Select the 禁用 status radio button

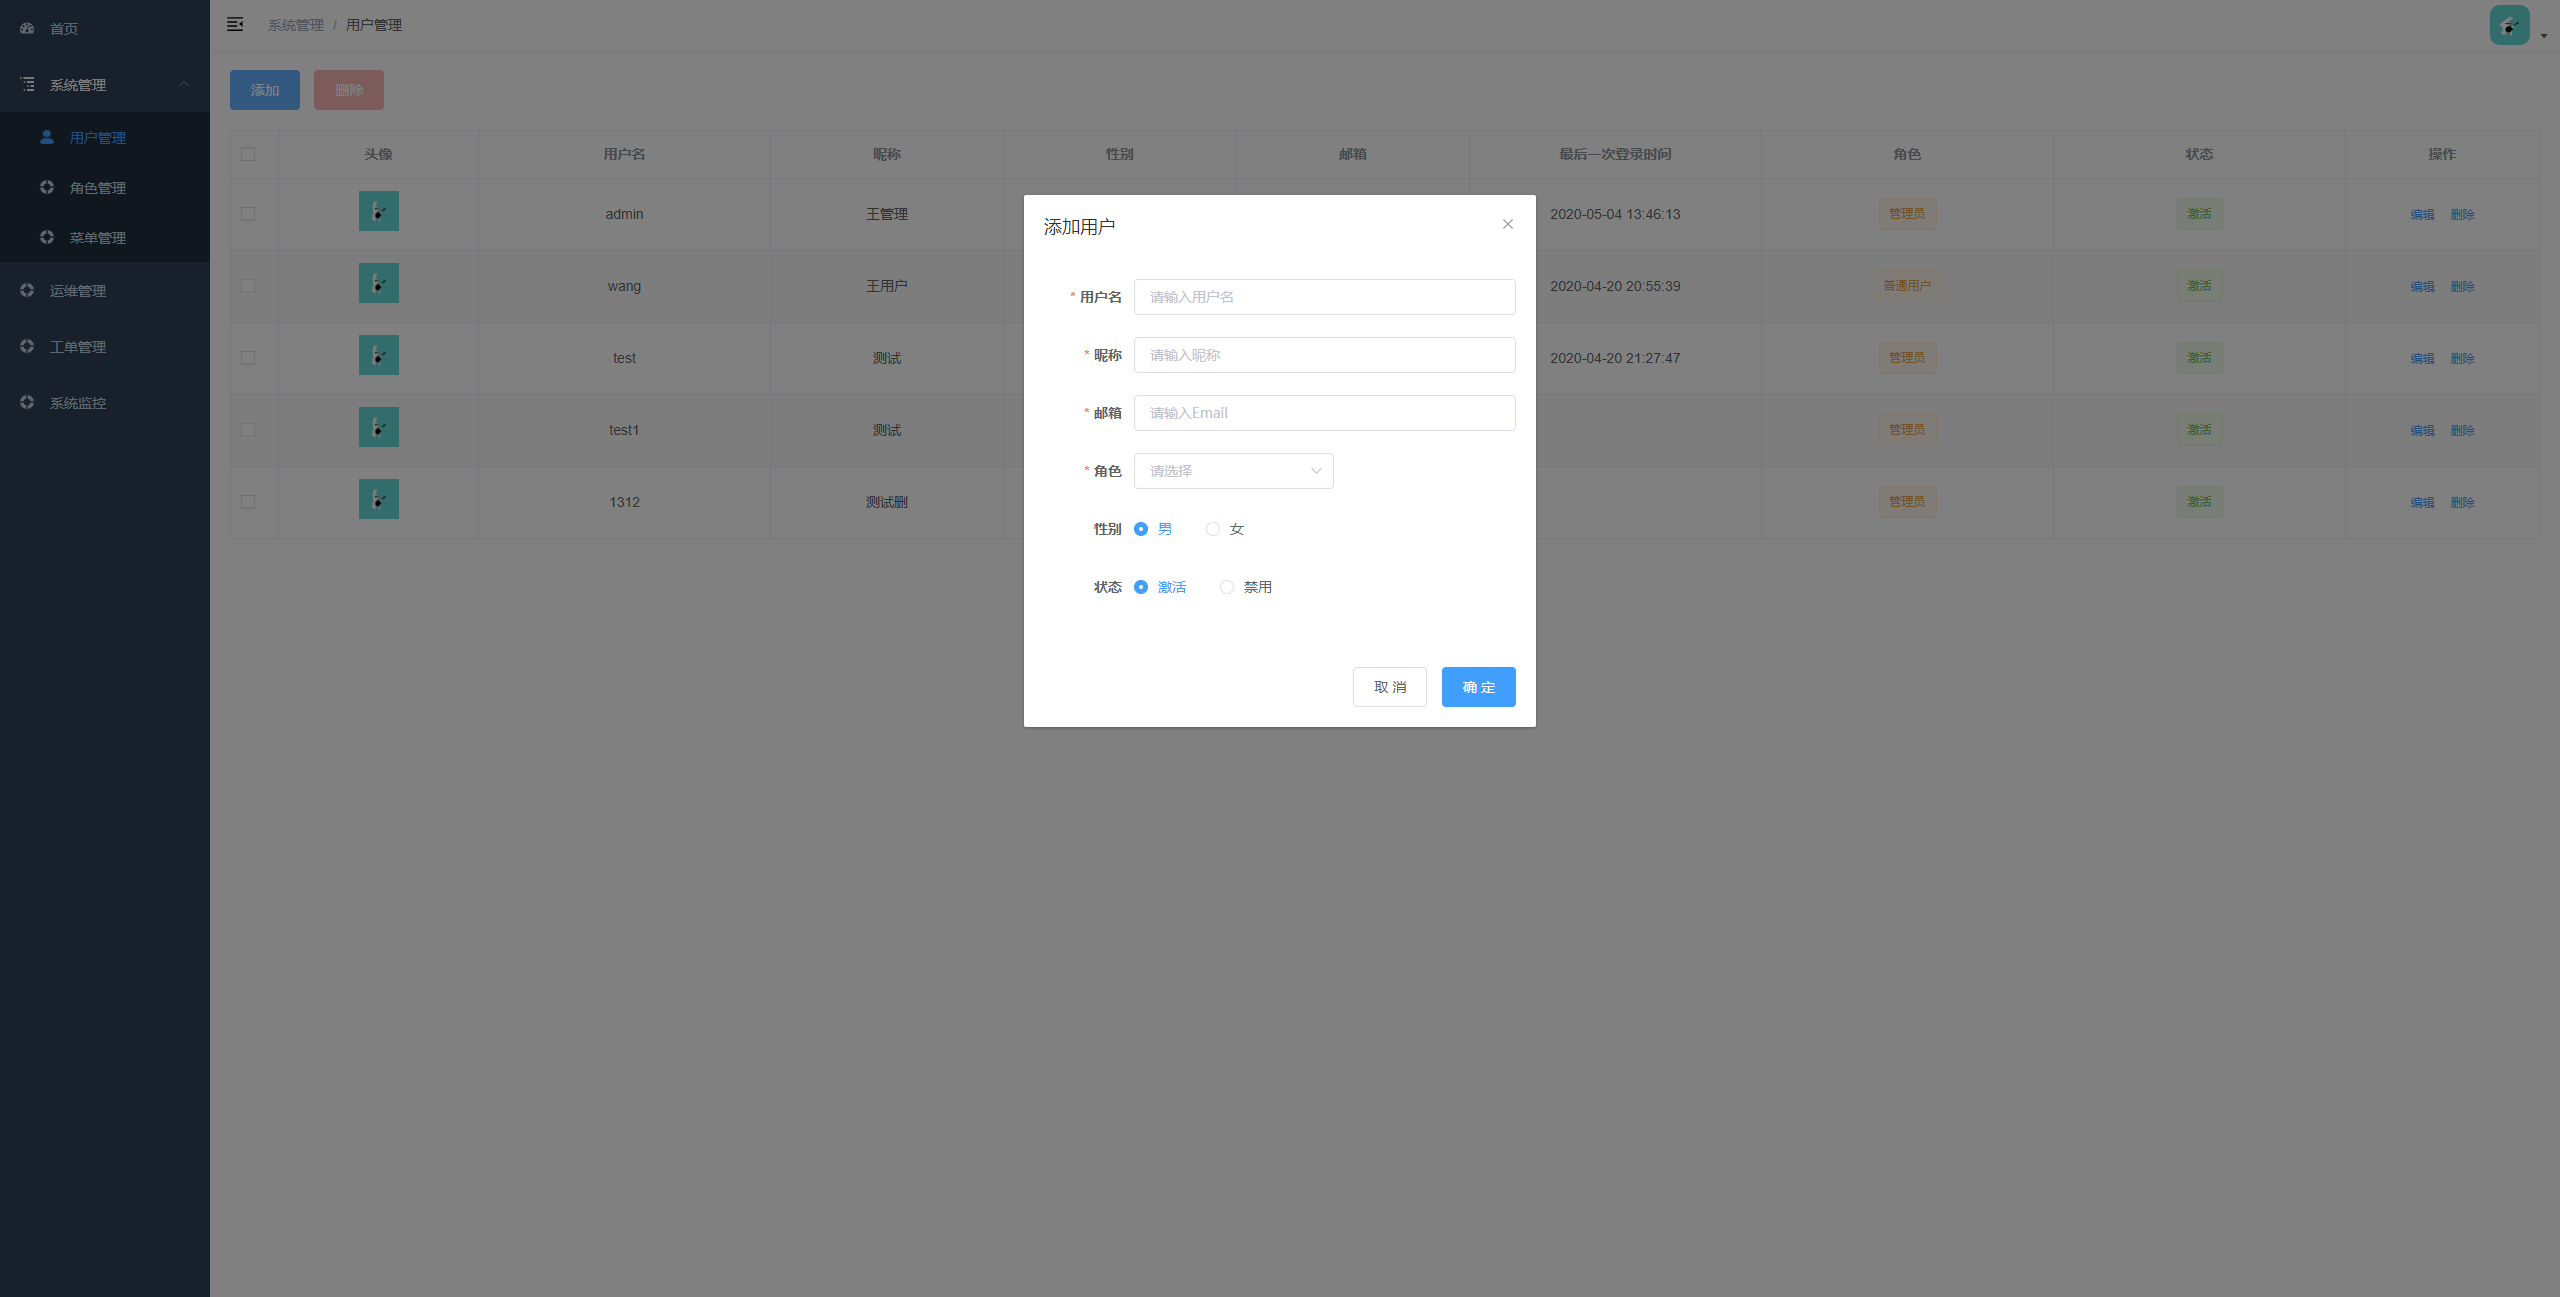[1226, 587]
